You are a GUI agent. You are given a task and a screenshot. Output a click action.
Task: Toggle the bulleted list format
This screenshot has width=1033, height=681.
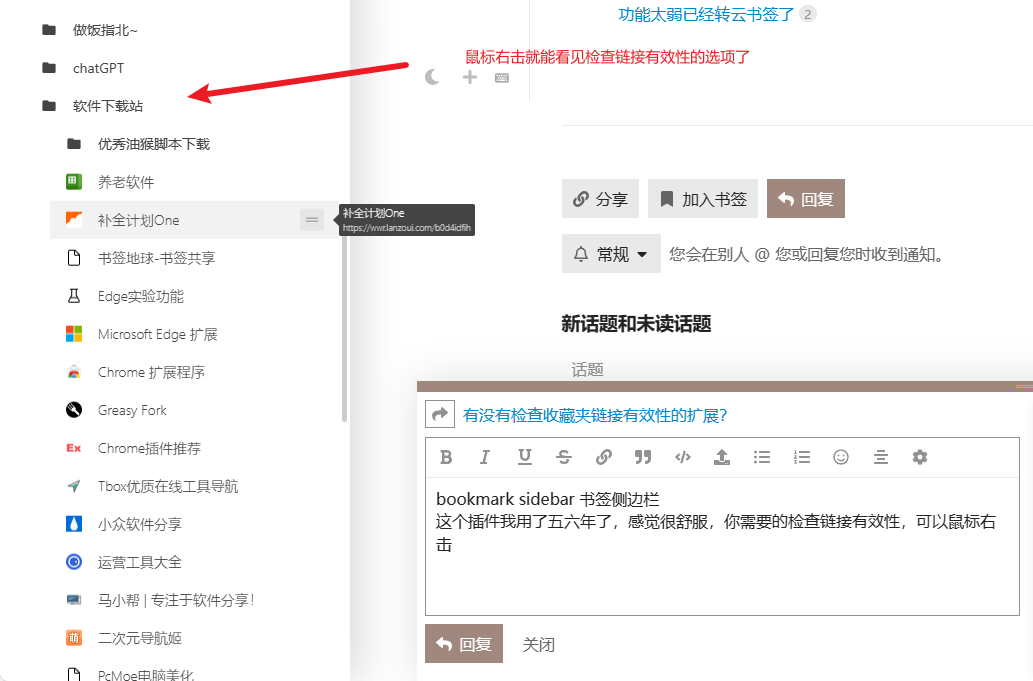[762, 457]
